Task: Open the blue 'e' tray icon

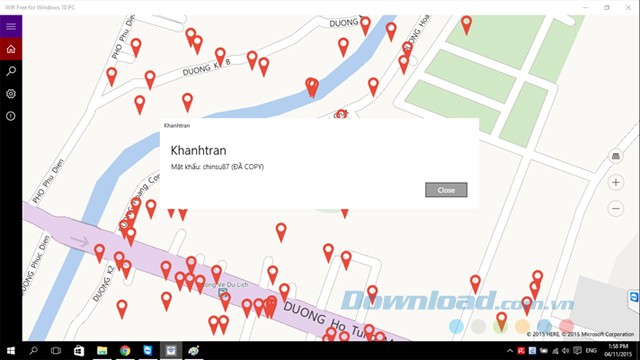Action: [532, 351]
